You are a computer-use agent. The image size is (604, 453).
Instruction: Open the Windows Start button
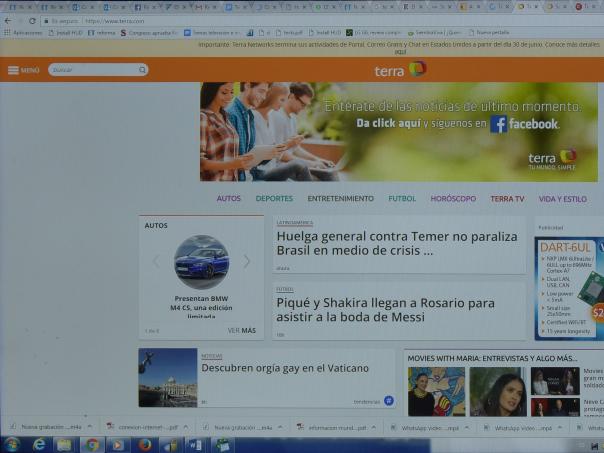coord(12,444)
